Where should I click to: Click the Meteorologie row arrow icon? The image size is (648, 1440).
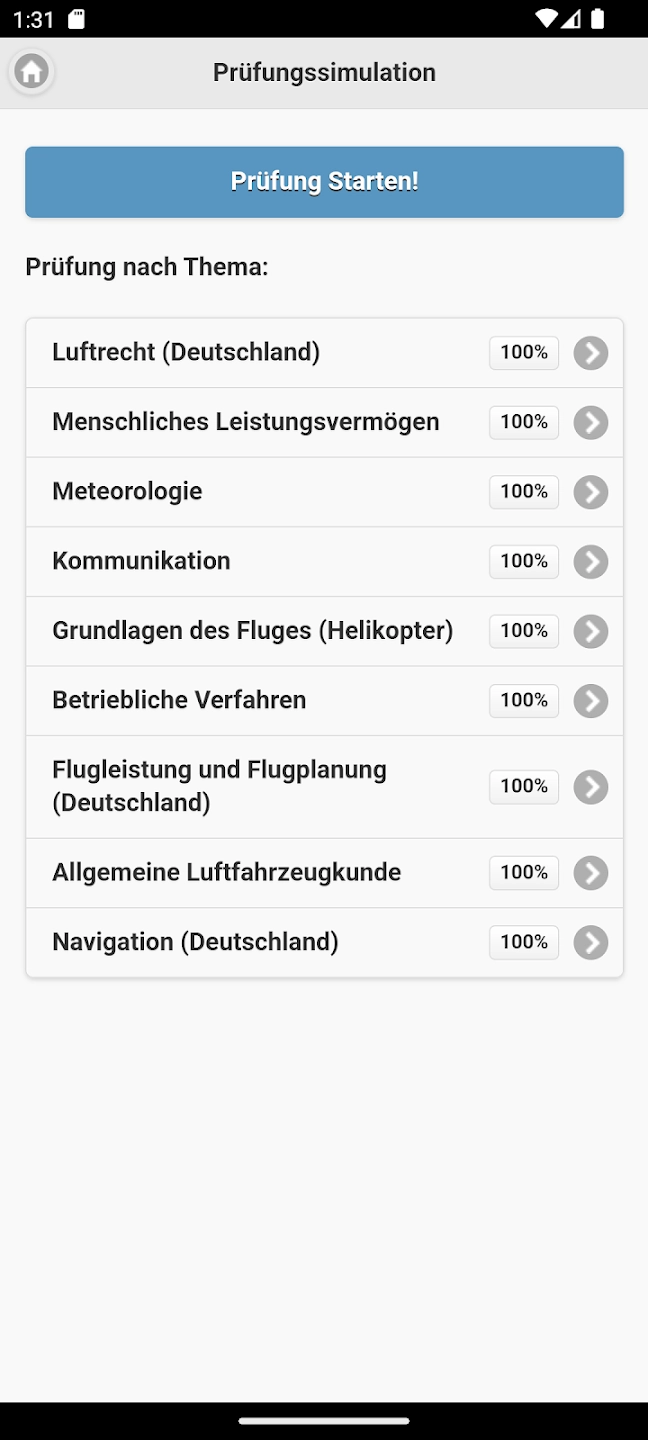coord(591,492)
